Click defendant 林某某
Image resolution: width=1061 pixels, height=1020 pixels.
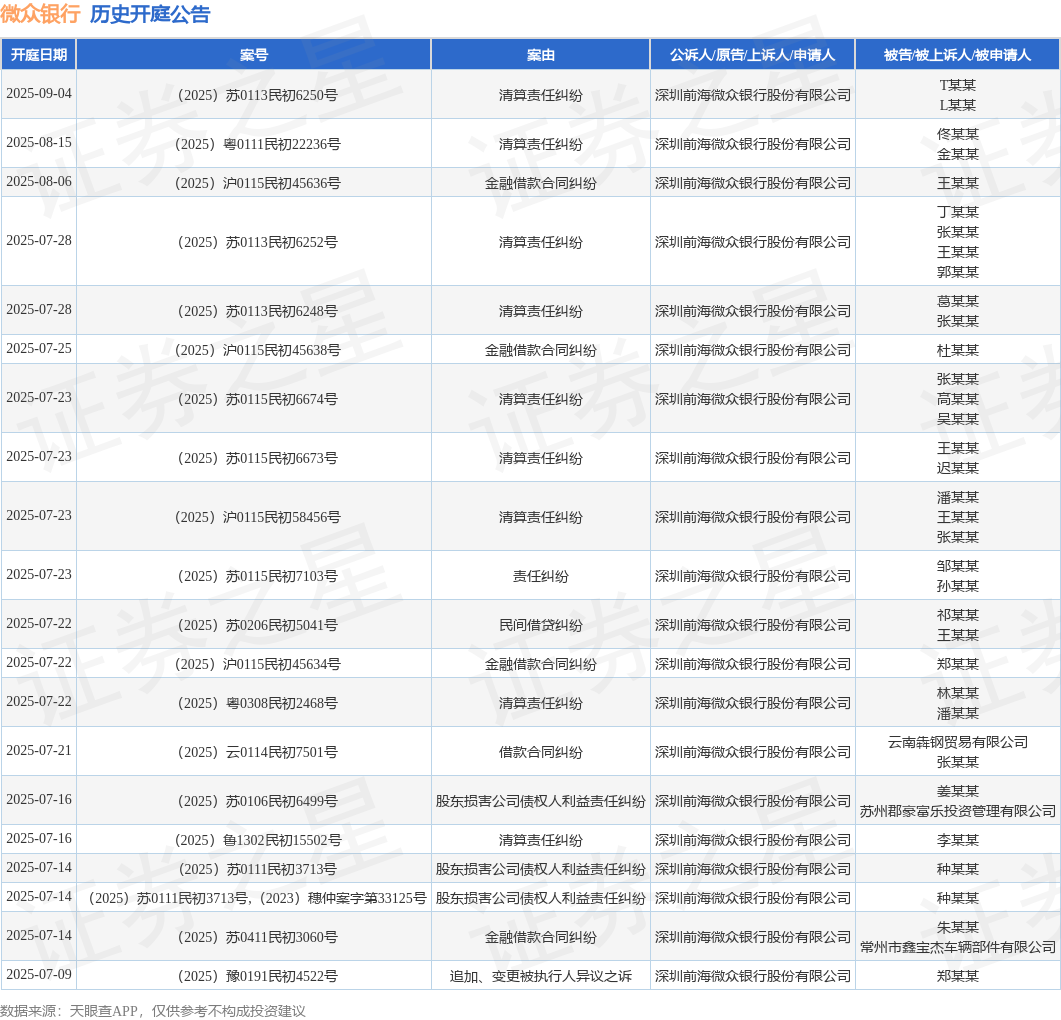[x=957, y=693]
